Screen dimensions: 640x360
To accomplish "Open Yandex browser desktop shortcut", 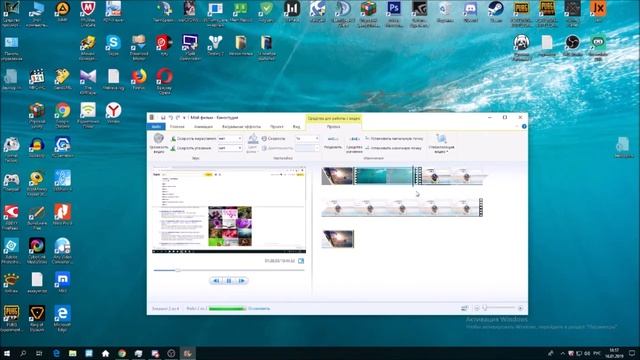I will [x=113, y=113].
